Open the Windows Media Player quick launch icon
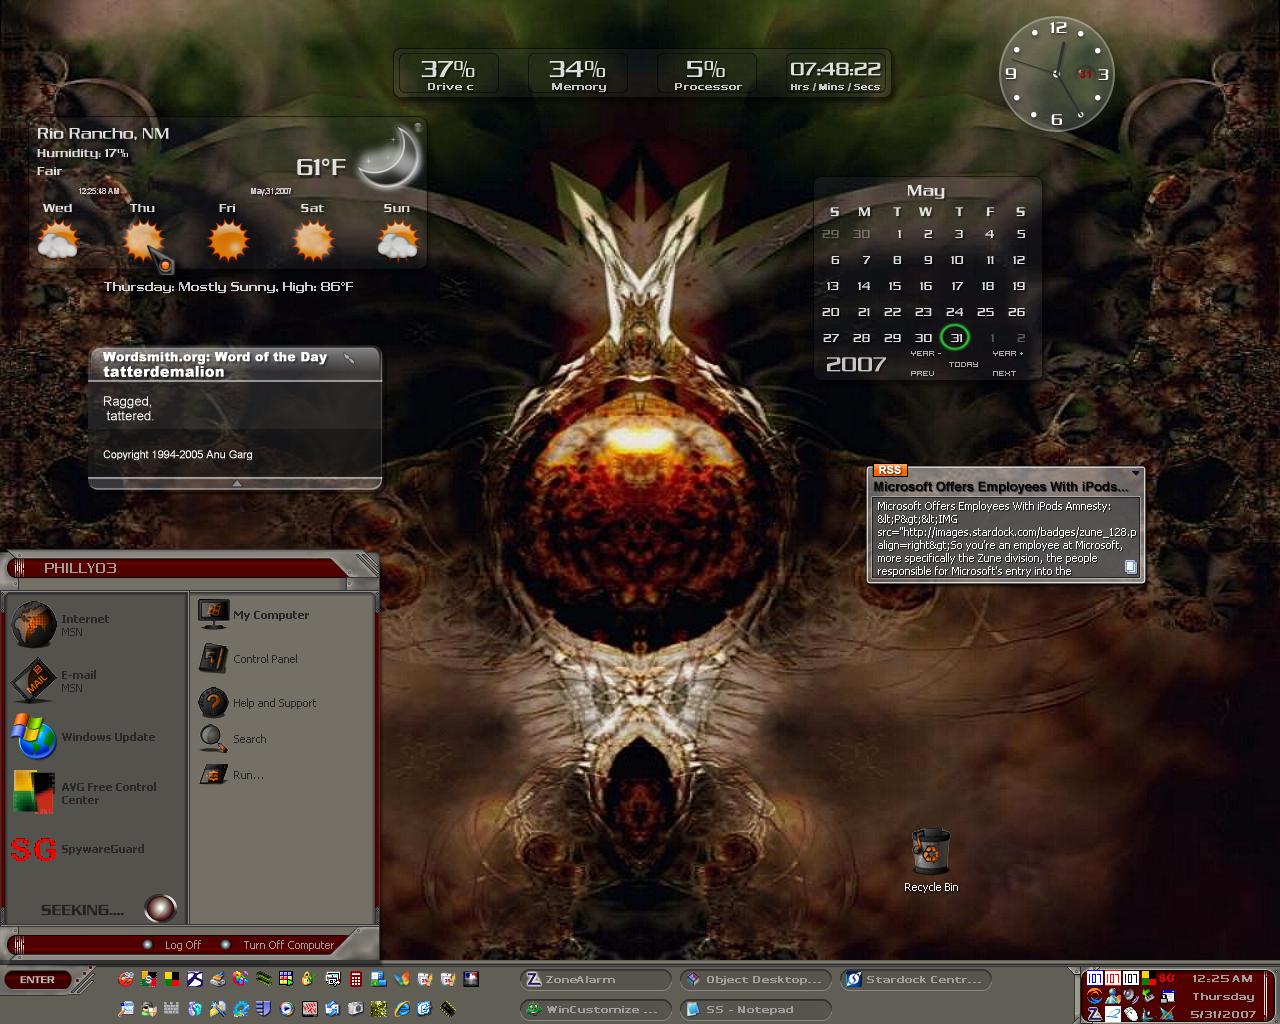Viewport: 1280px width, 1024px height. 287,1009
